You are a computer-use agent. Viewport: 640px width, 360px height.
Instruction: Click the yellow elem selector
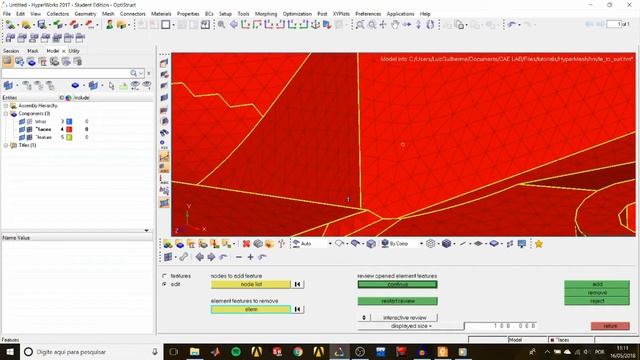tap(251, 309)
